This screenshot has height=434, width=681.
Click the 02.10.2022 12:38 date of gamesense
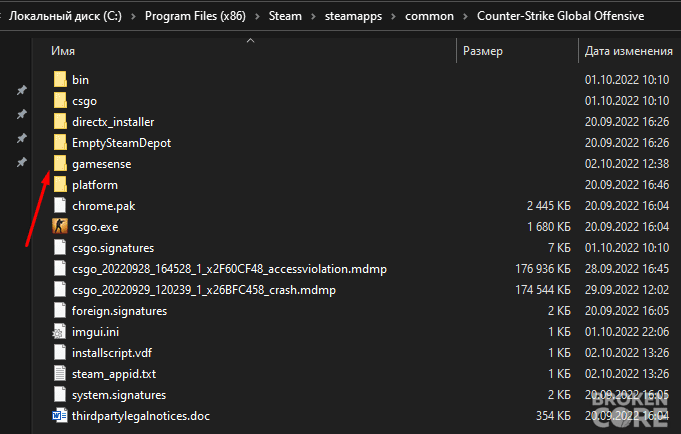click(x=627, y=164)
